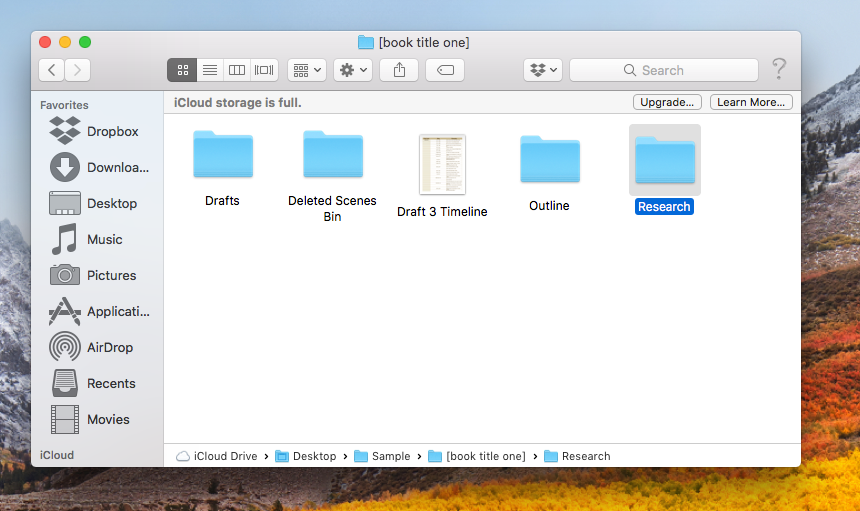The height and width of the screenshot is (511, 860).
Task: Click iCloud Drive in the path bar
Action: 217,456
